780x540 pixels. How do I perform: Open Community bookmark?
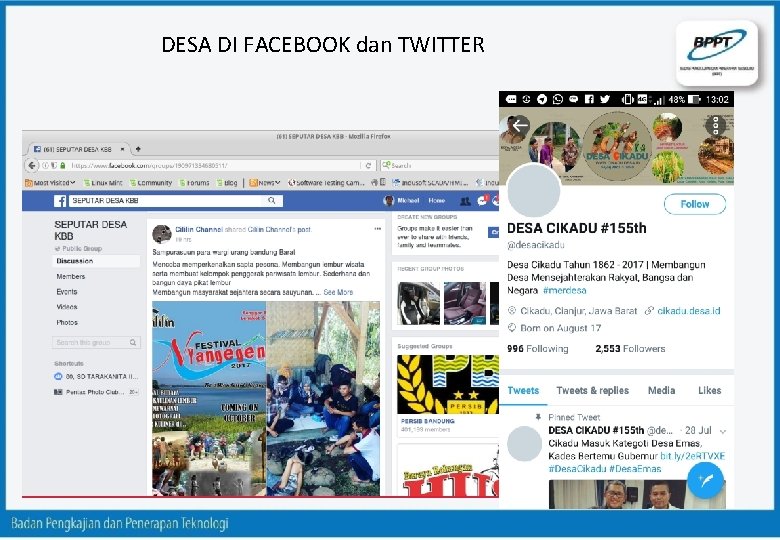151,182
